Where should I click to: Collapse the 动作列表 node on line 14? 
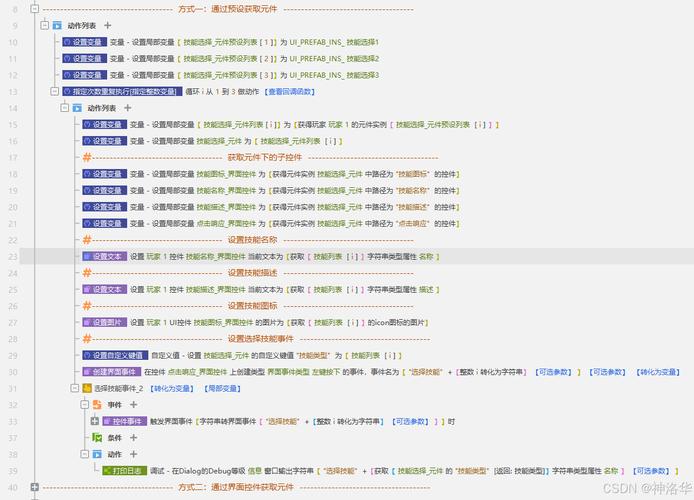pos(65,108)
